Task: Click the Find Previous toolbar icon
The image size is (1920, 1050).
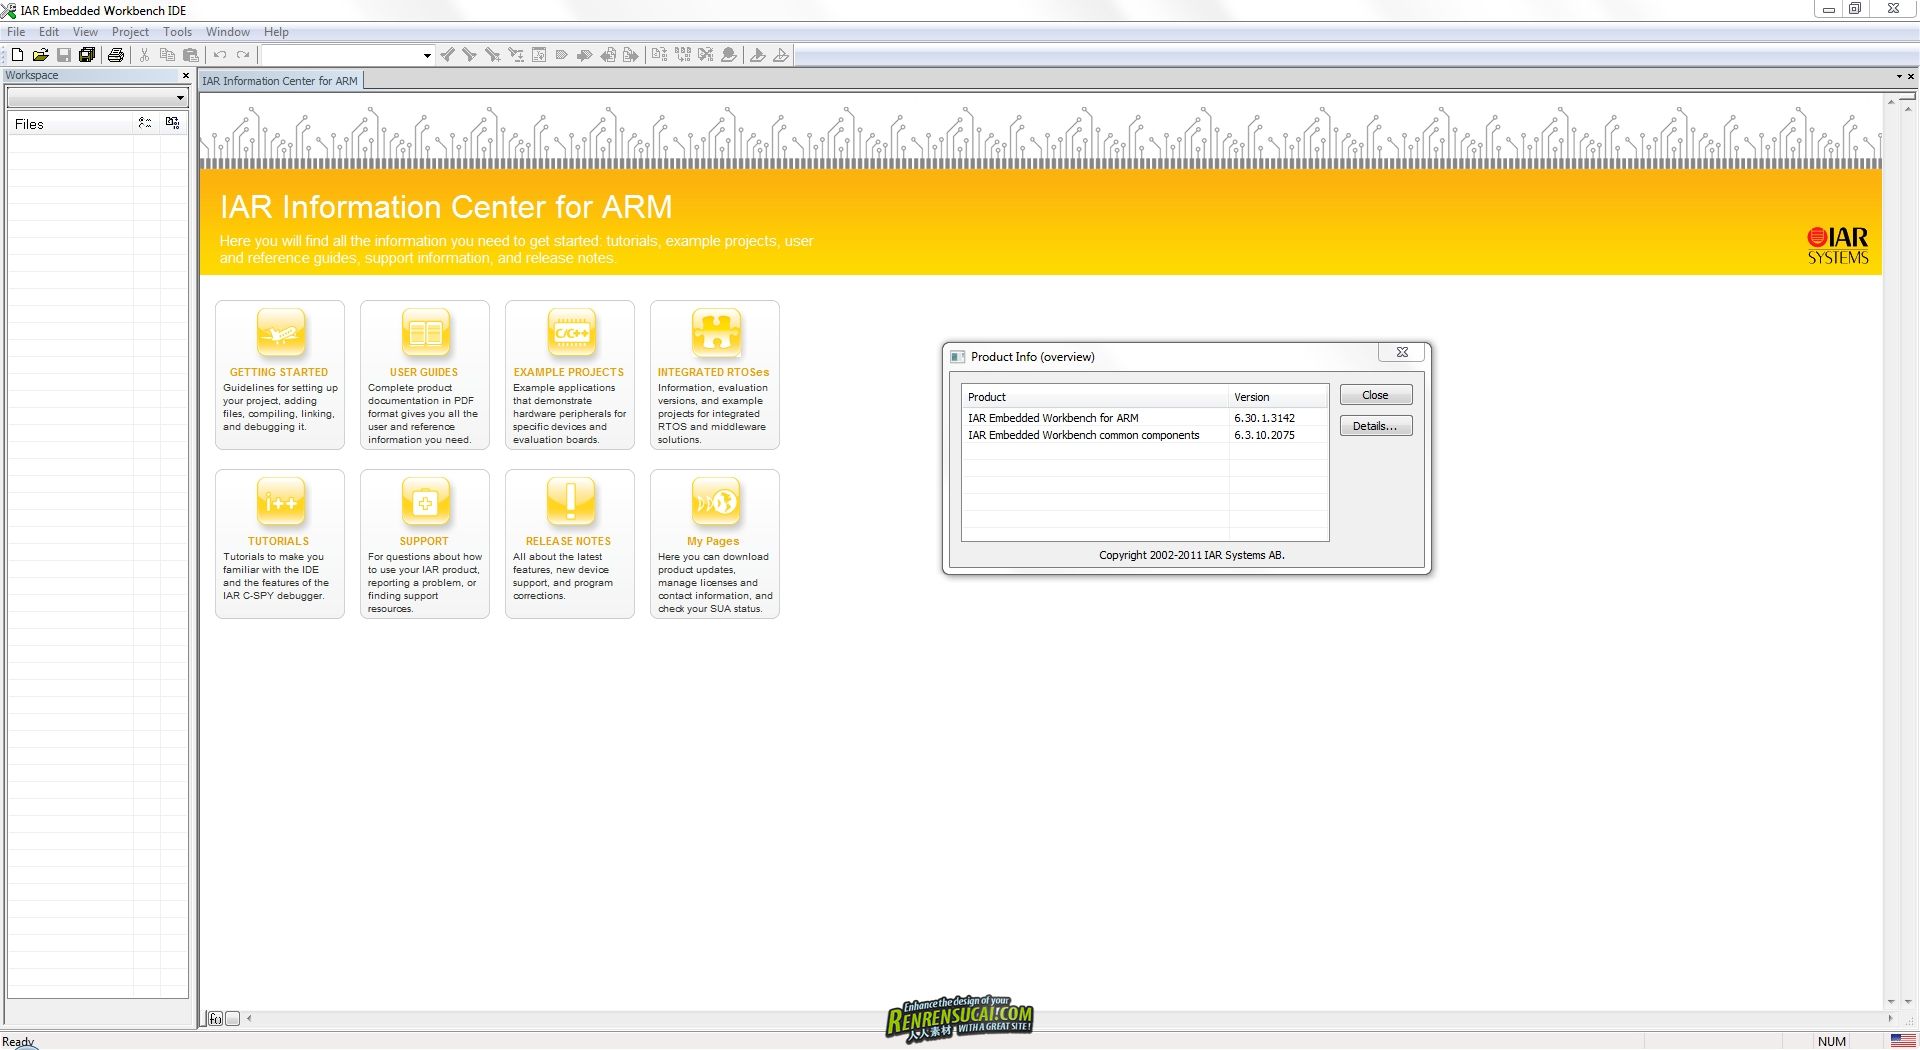Action: tap(447, 55)
